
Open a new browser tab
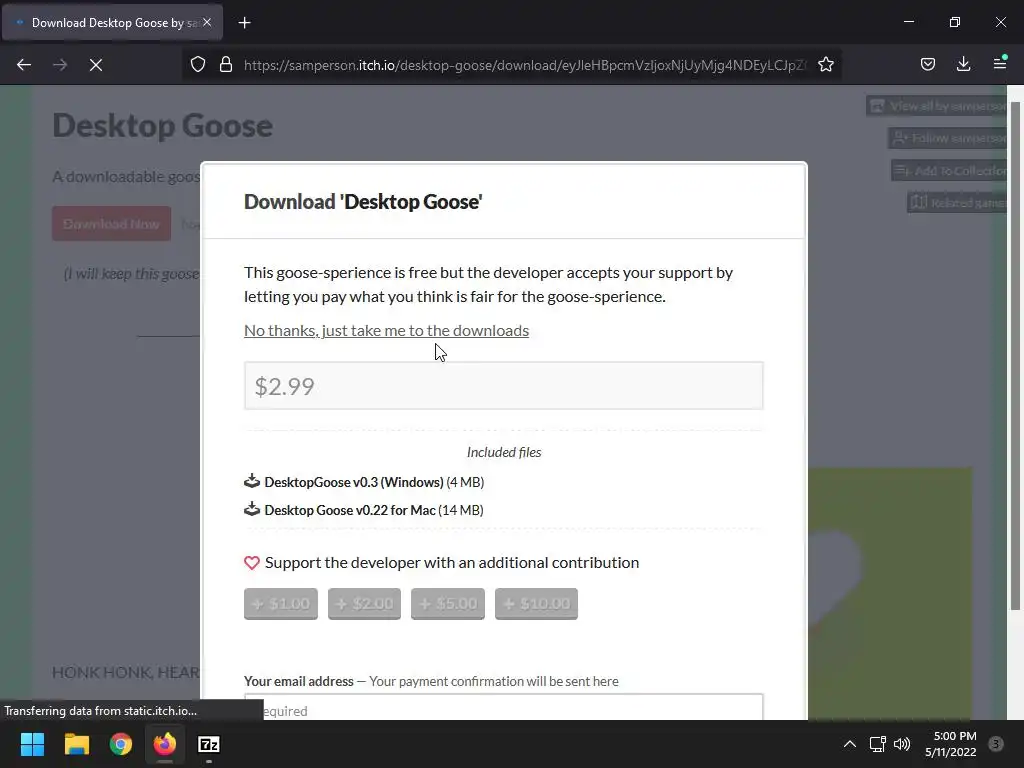(x=244, y=23)
